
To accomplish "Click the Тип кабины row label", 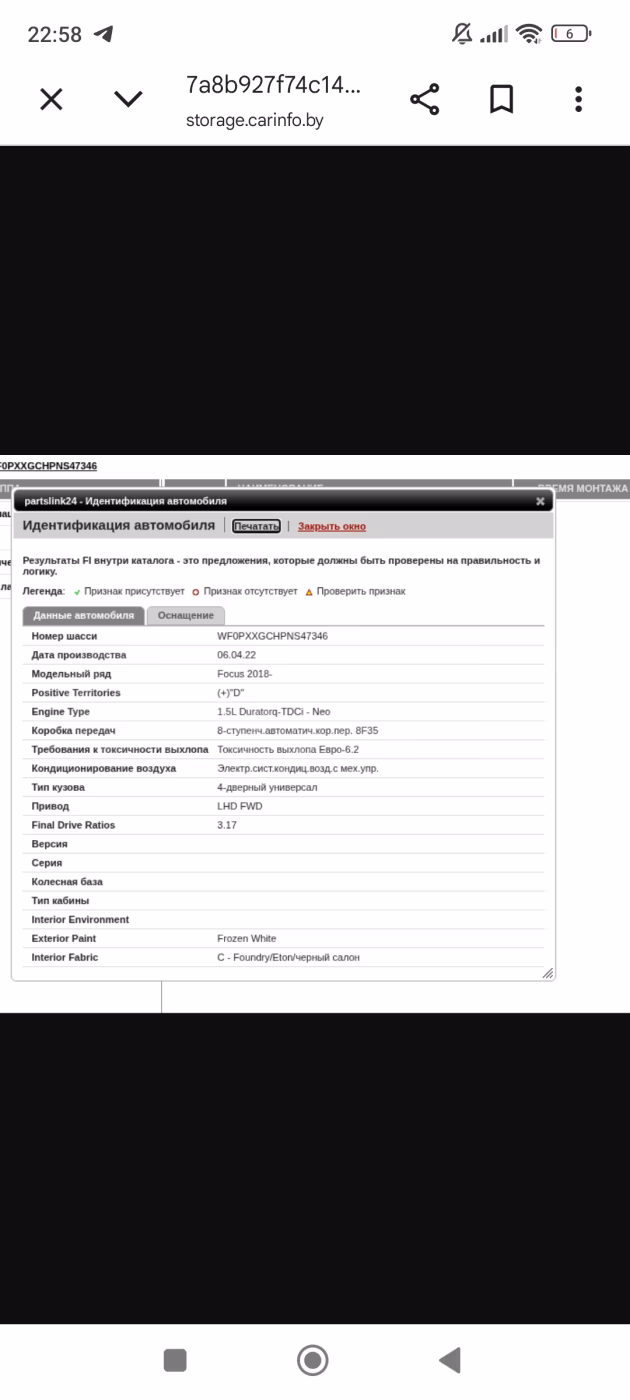I will (x=60, y=901).
